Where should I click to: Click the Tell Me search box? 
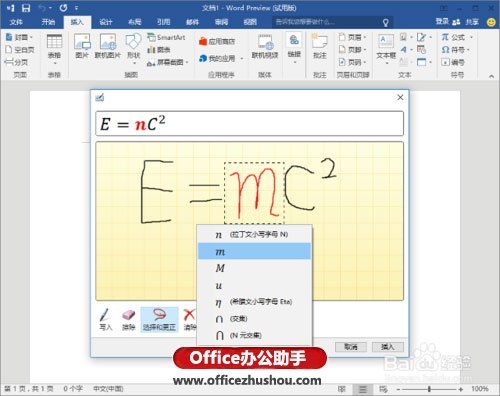click(332, 22)
